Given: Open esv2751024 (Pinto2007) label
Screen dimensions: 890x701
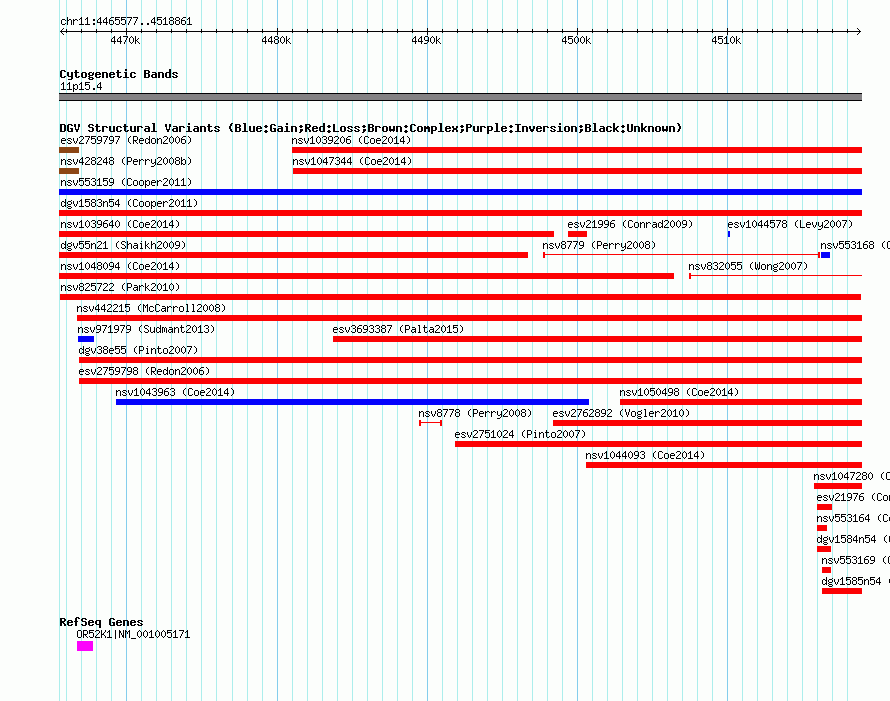Looking at the screenshot, I should point(520,434).
